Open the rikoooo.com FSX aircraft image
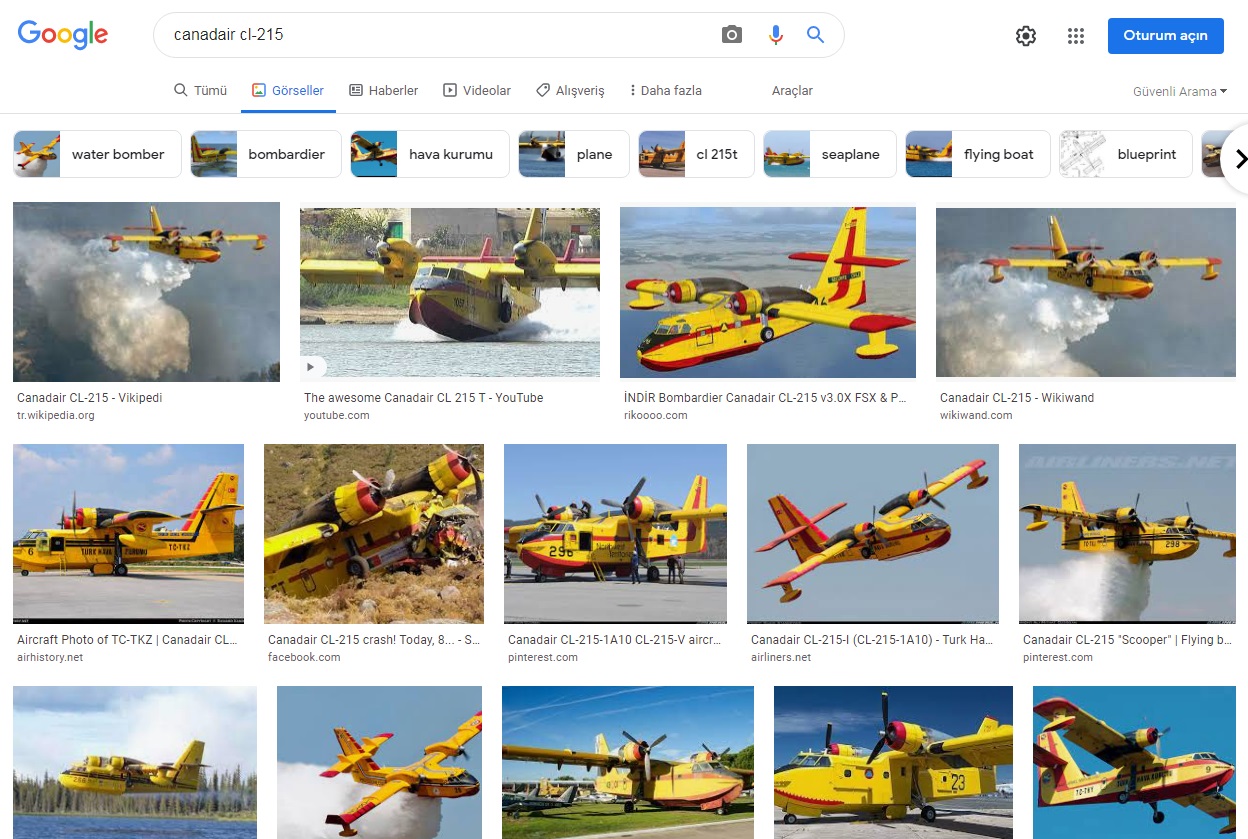Screen dimensions: 1248x839 768,292
